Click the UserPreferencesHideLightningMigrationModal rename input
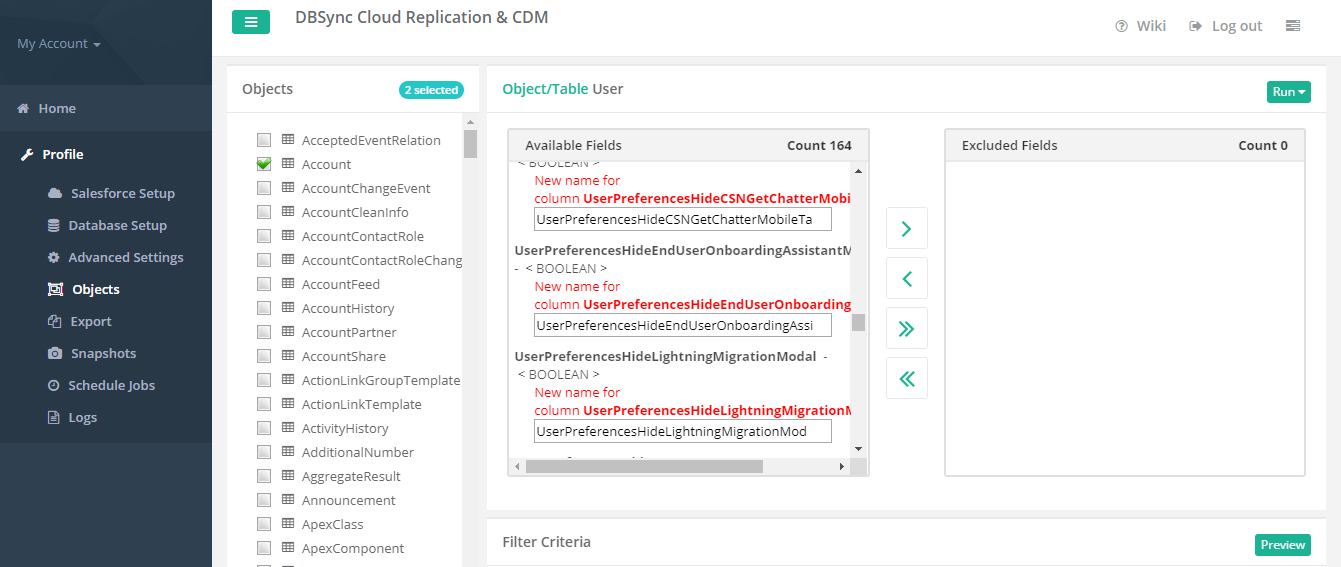The height and width of the screenshot is (567, 1341). pos(683,431)
